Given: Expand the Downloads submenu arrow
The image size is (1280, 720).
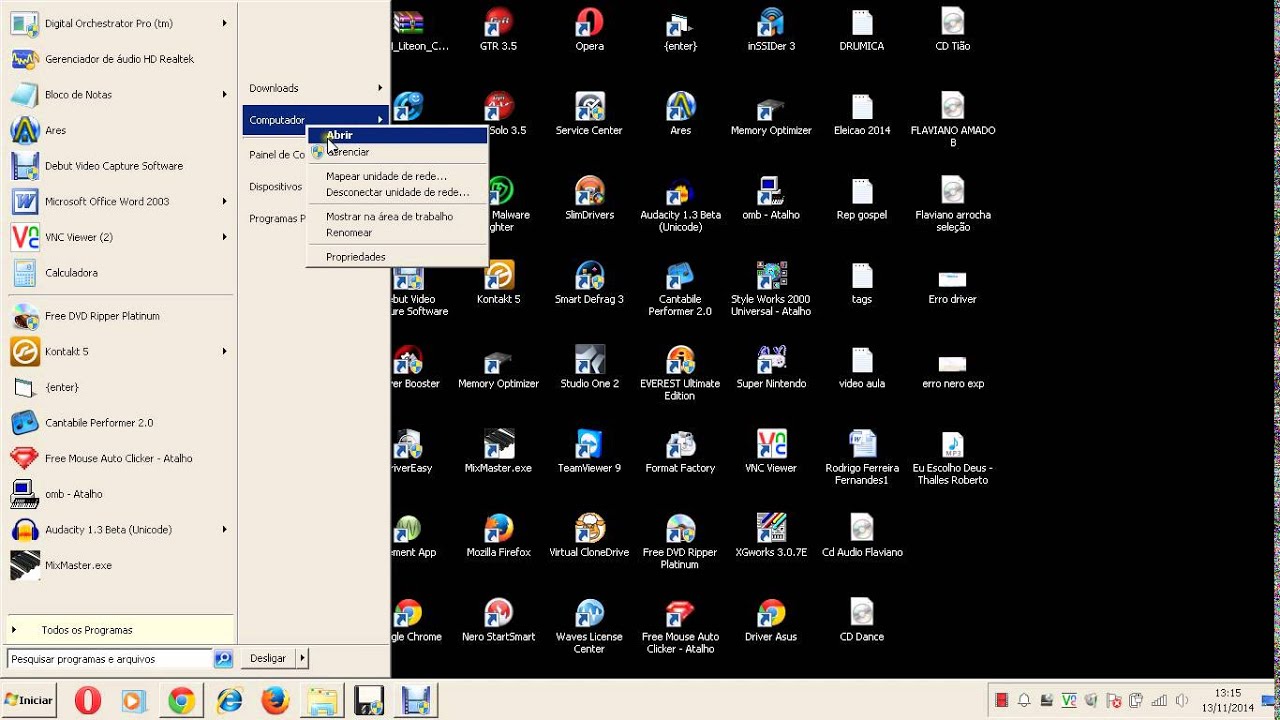Looking at the screenshot, I should click(380, 88).
